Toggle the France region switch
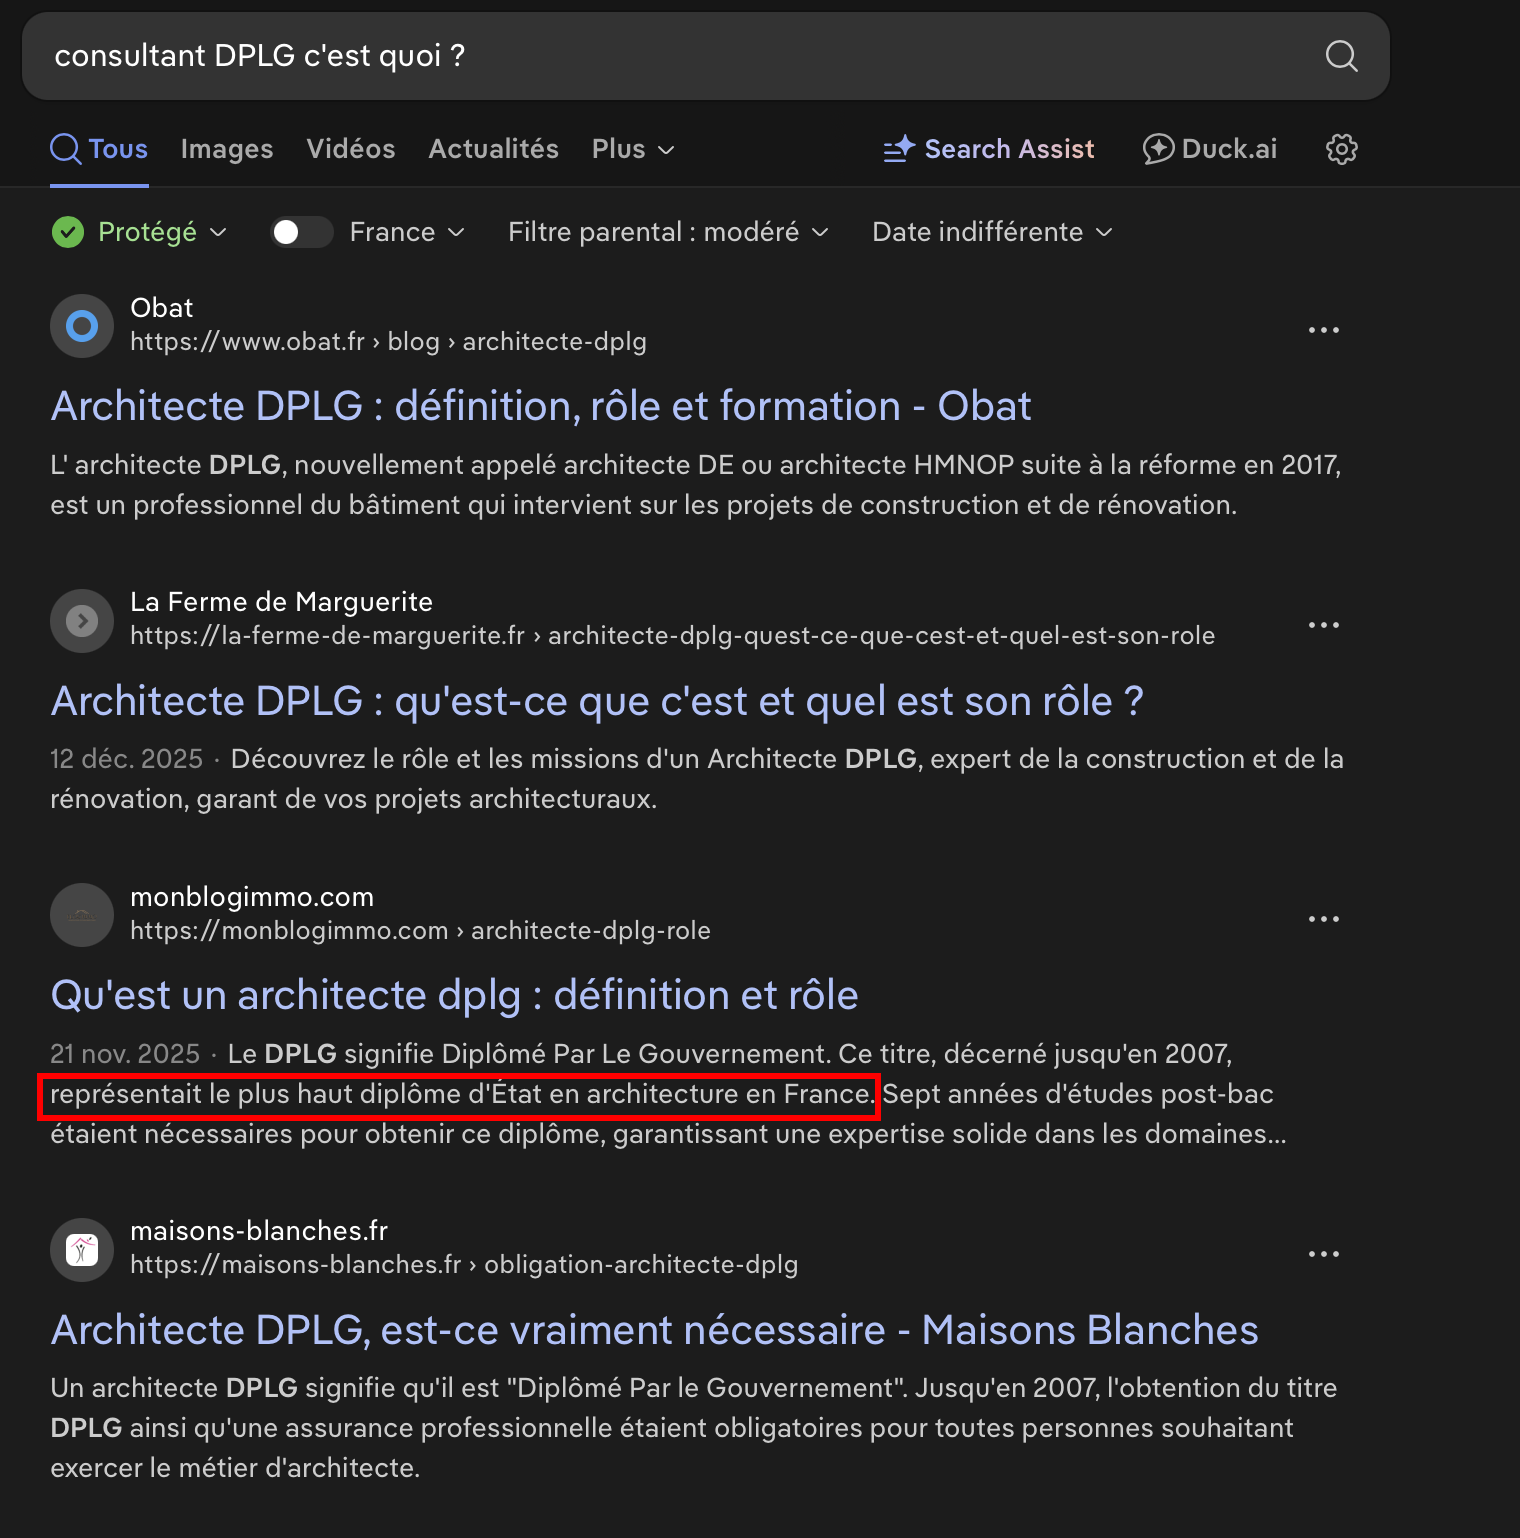 (x=301, y=232)
